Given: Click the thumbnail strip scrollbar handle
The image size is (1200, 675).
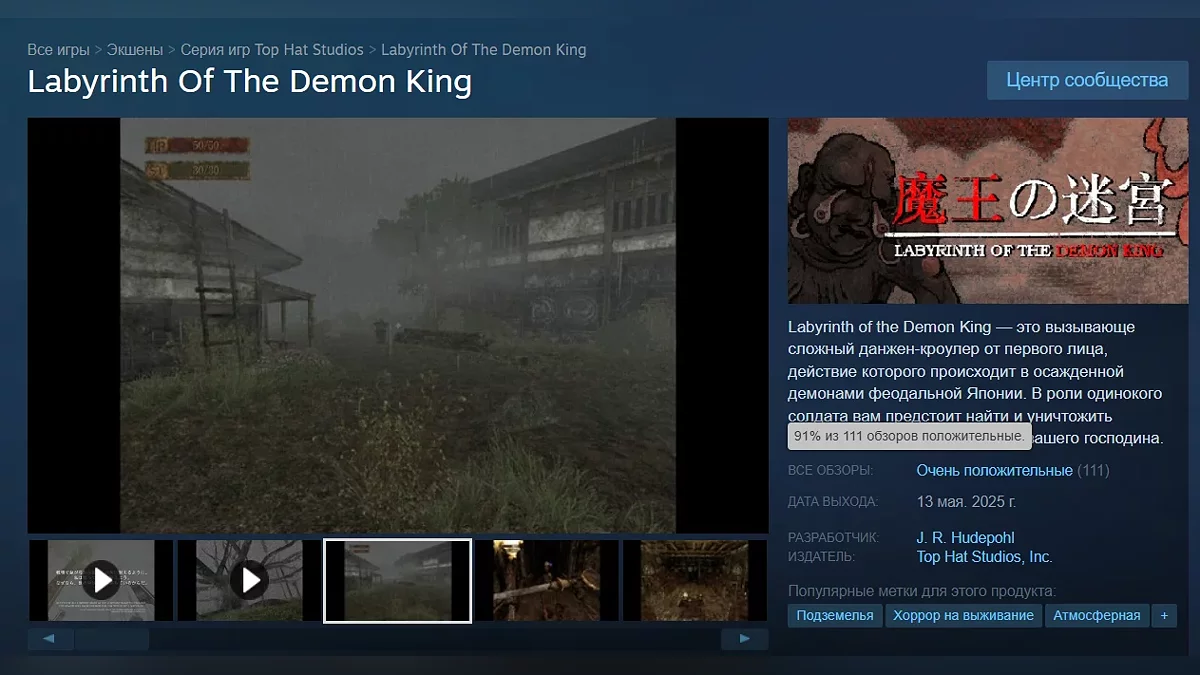Looking at the screenshot, I should (x=112, y=639).
